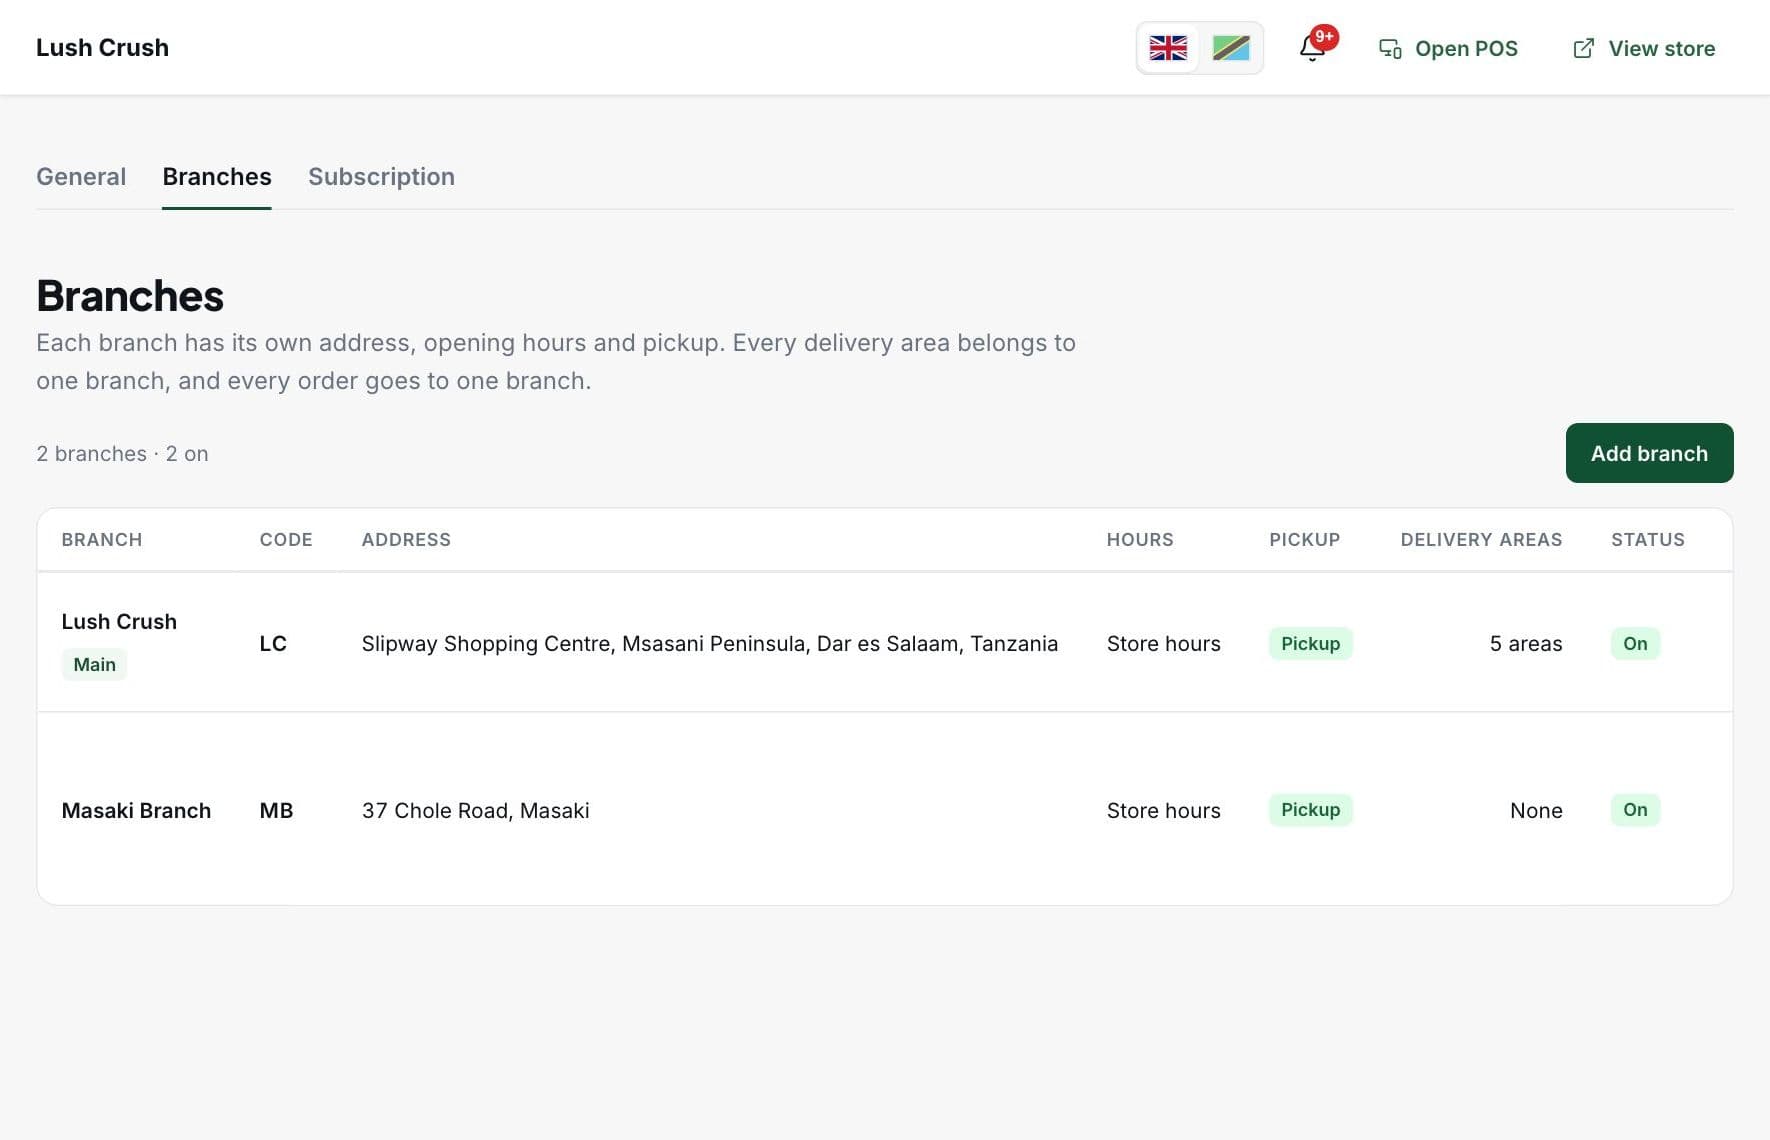Click the On status for Lush Crush

[1635, 644]
